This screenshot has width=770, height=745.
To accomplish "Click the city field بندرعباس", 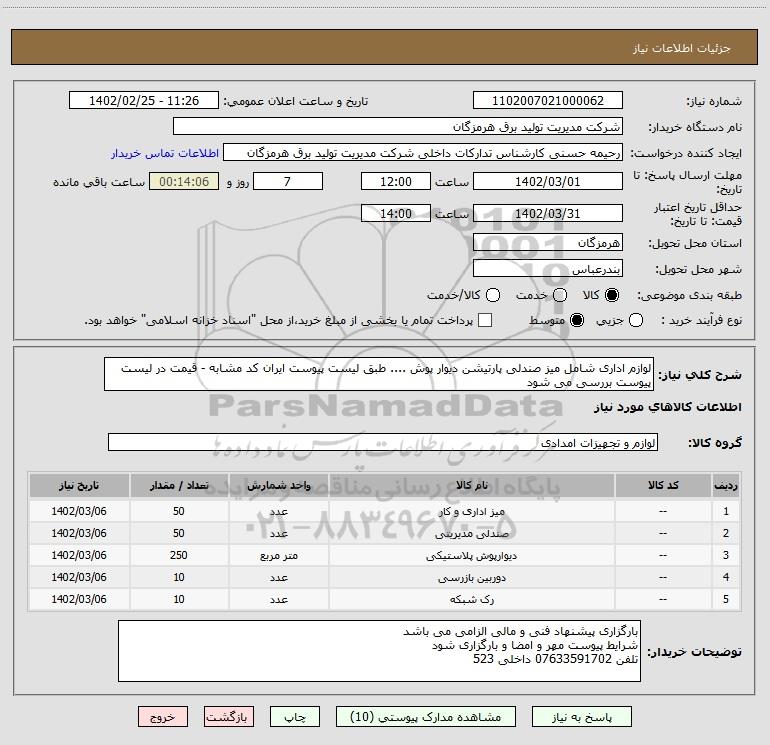I will pyautogui.click(x=548, y=268).
